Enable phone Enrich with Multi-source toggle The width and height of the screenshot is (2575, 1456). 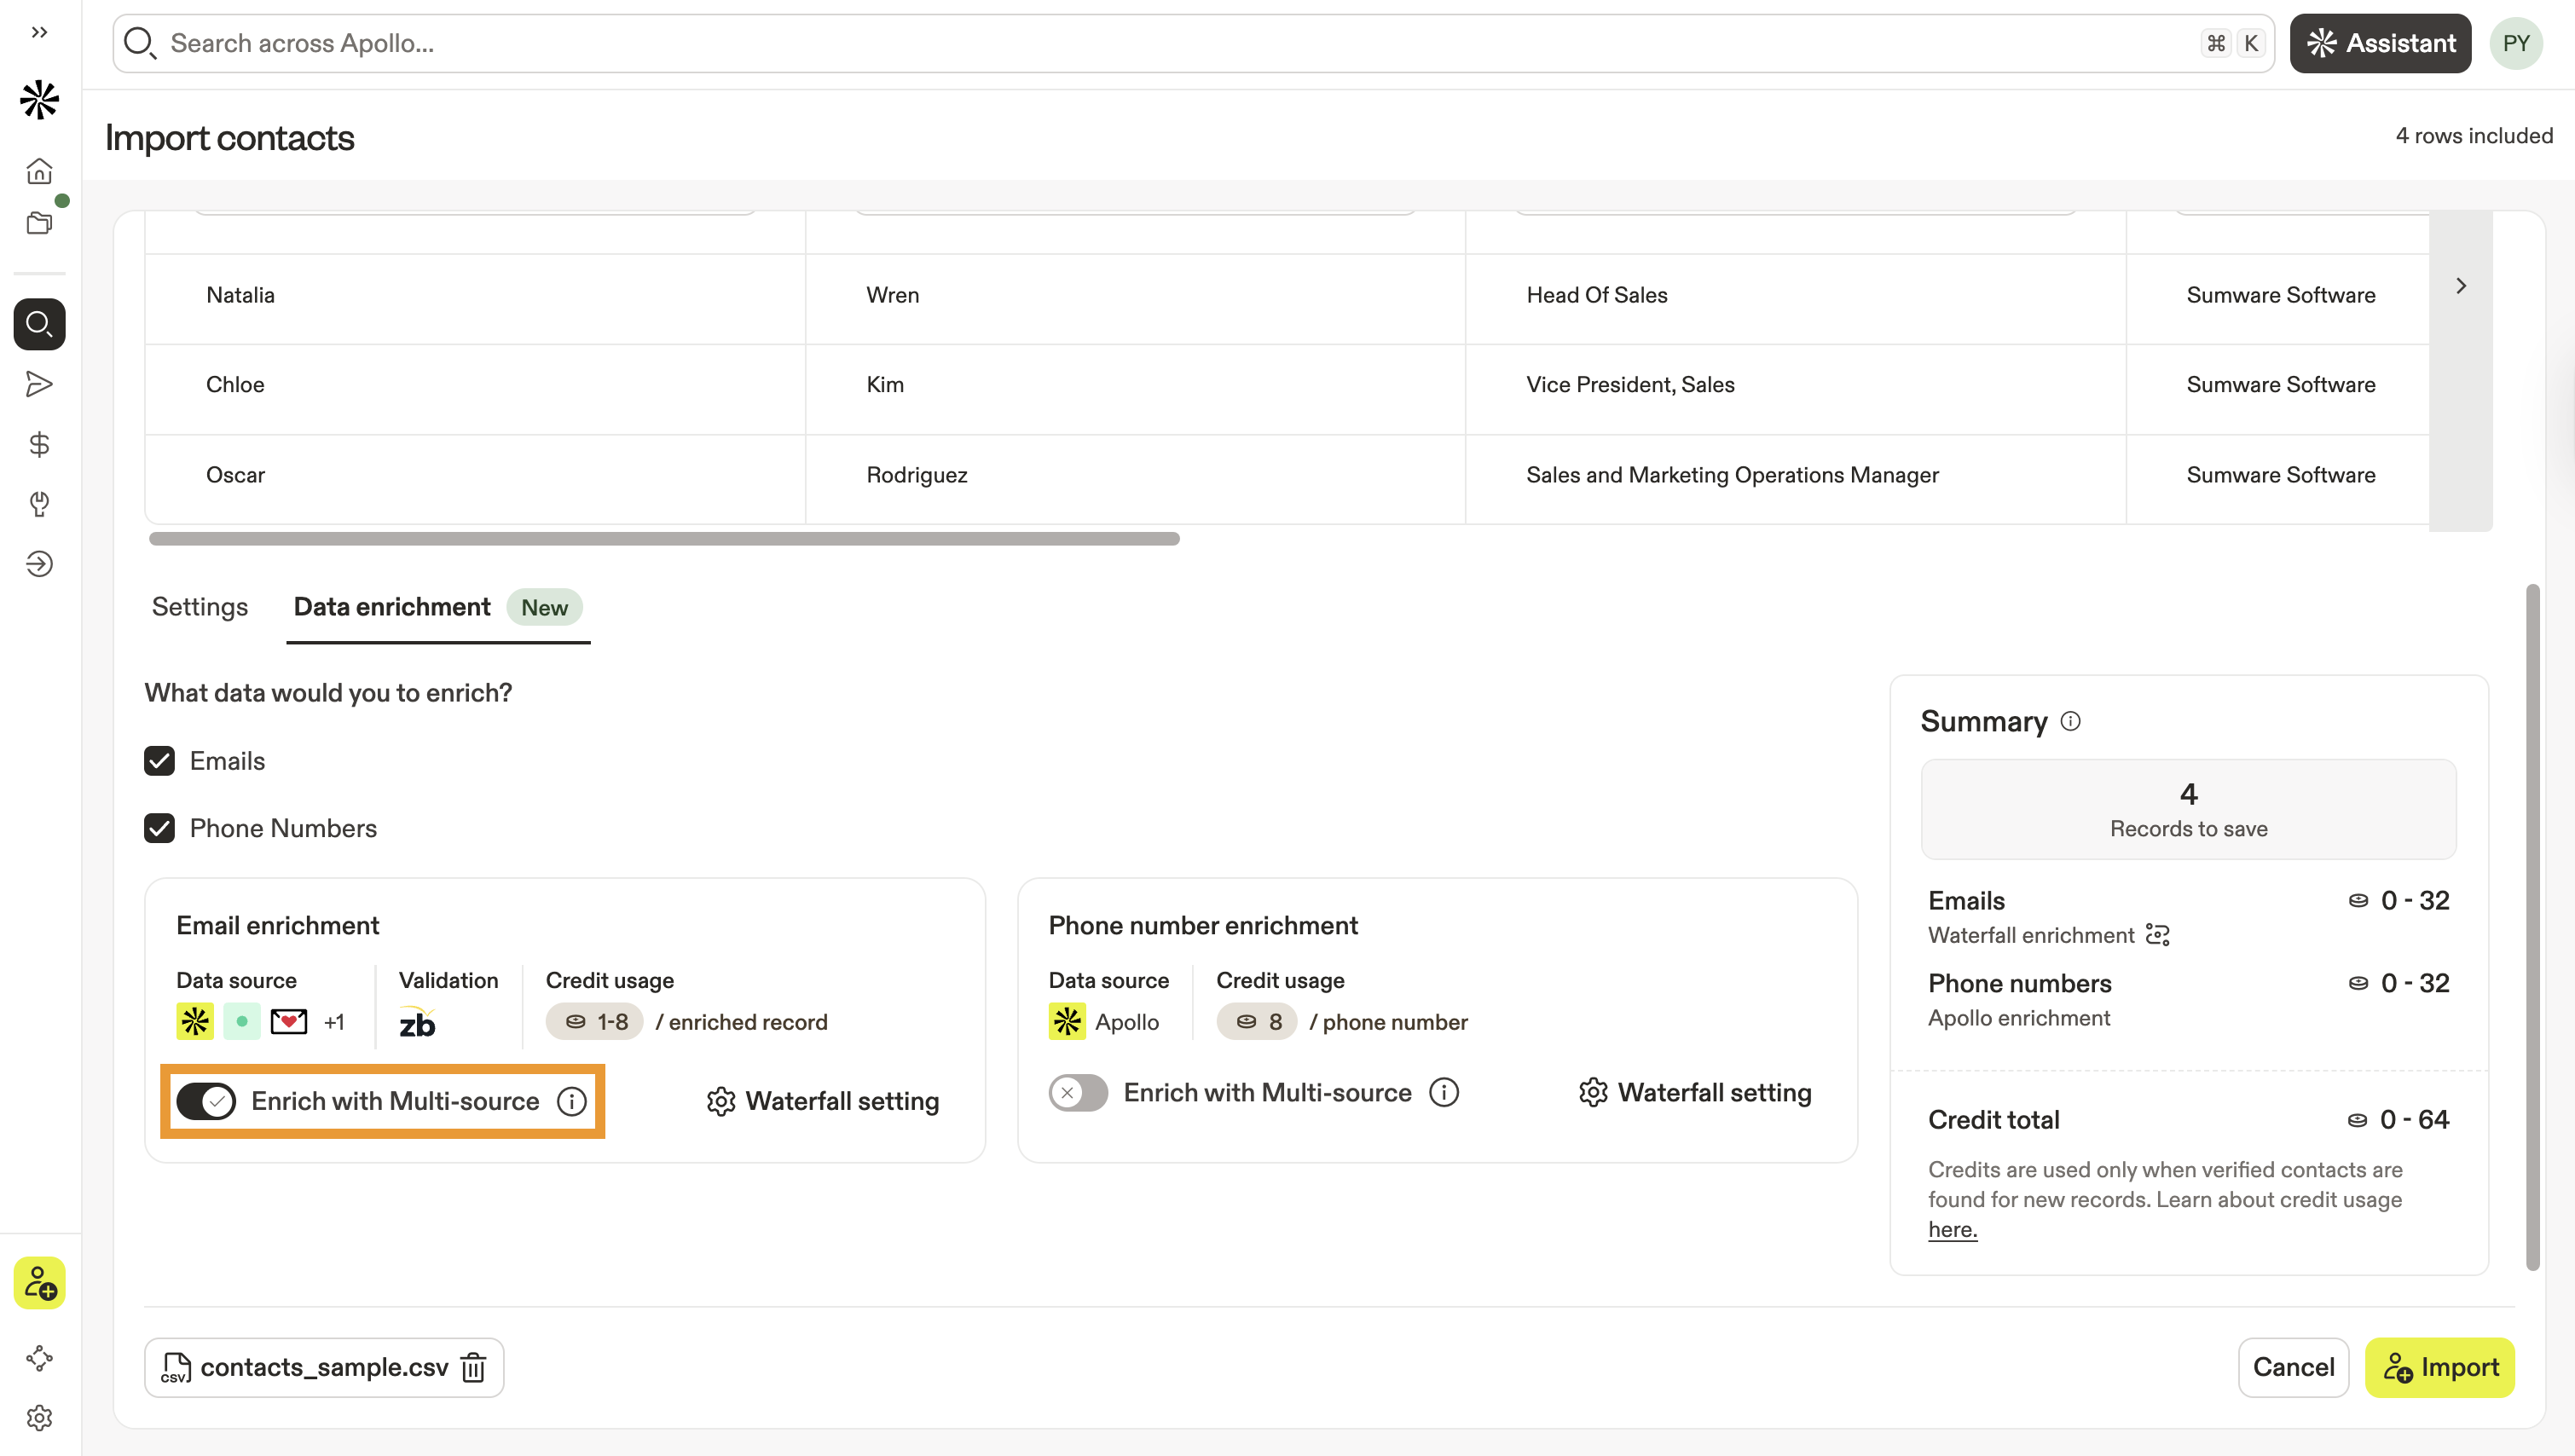tap(1078, 1092)
